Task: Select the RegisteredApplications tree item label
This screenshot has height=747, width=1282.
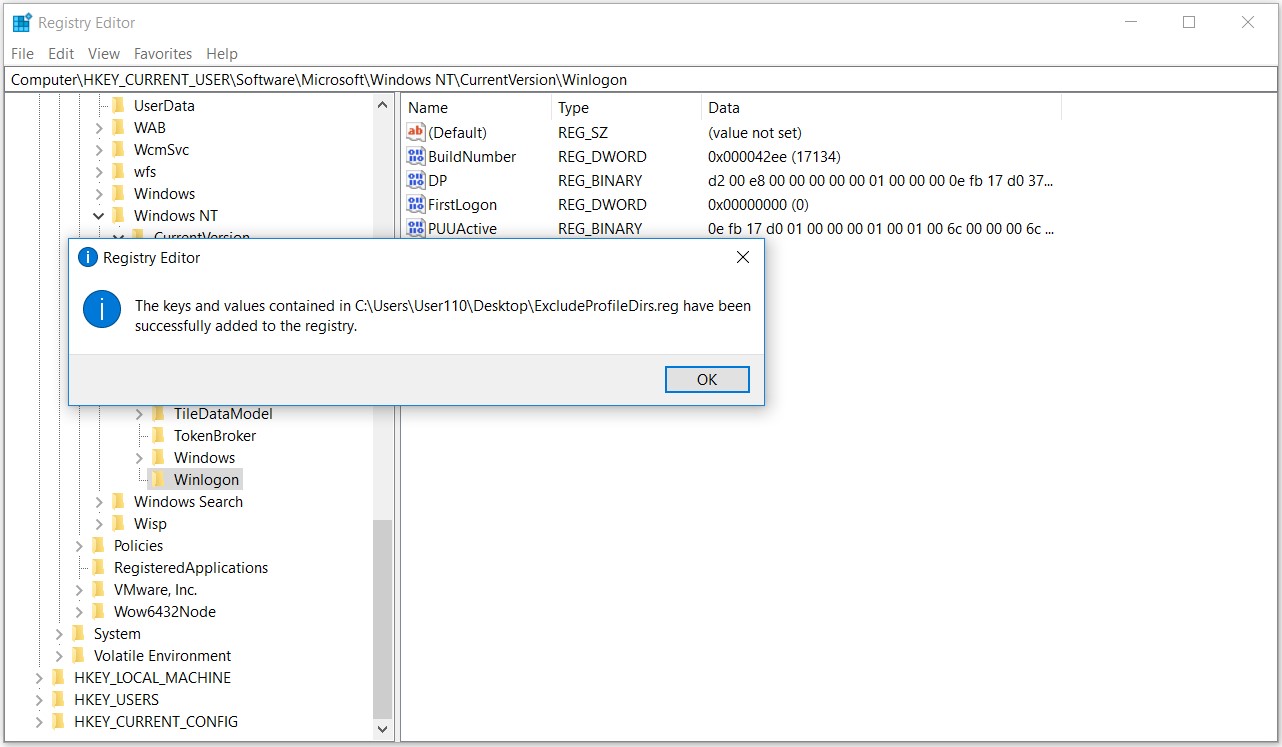Action: click(191, 567)
